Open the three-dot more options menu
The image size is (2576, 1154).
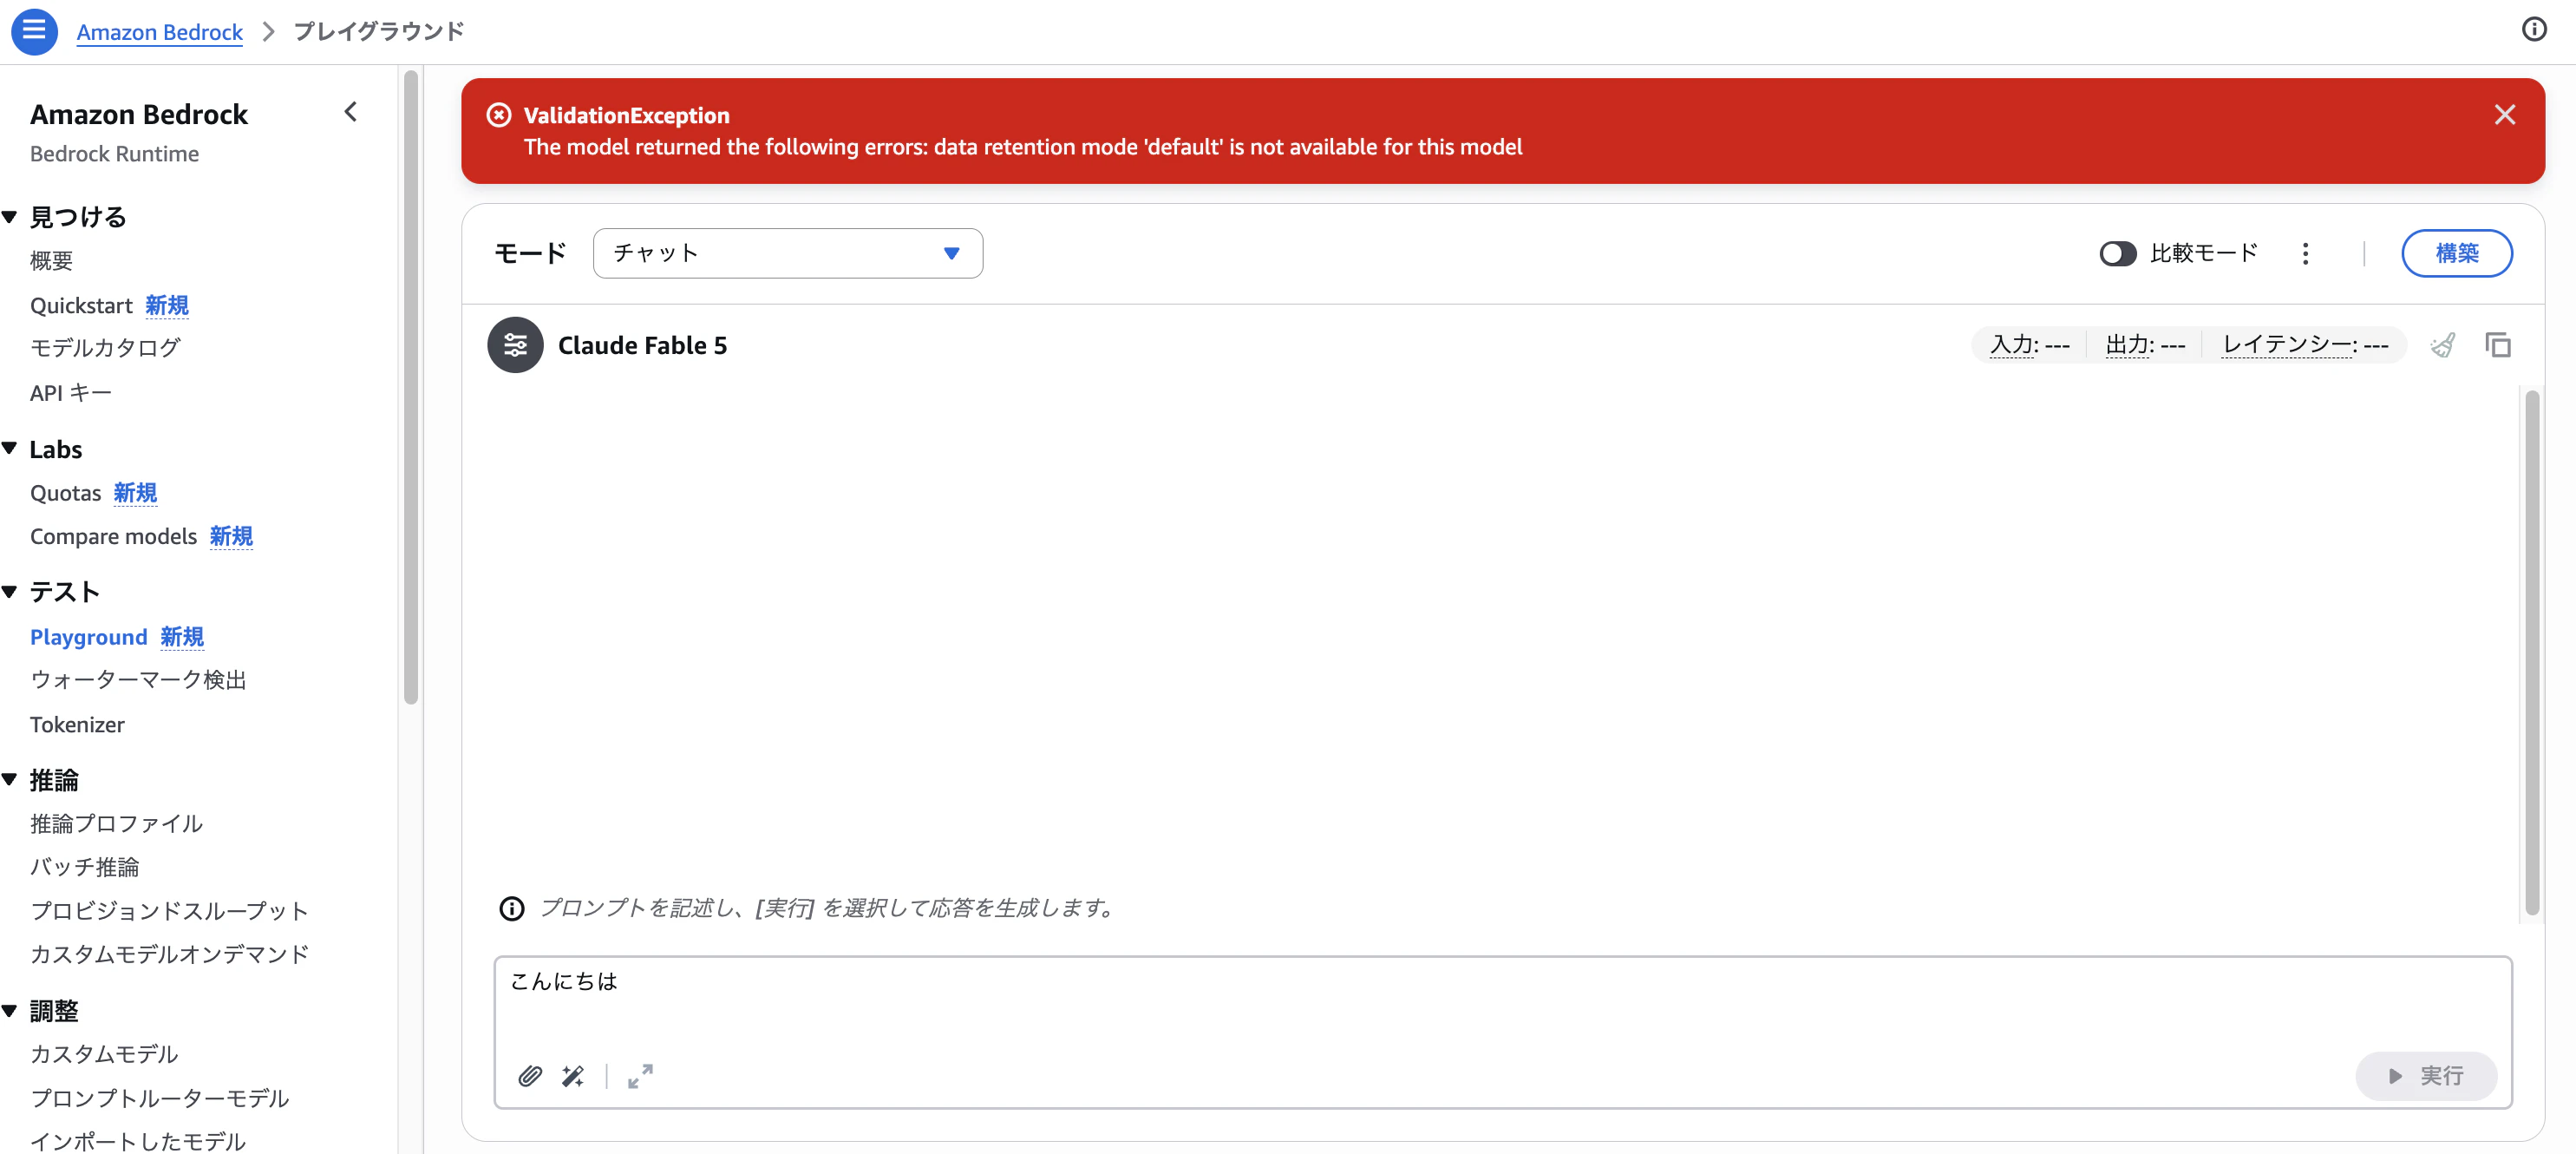pyautogui.click(x=2305, y=254)
